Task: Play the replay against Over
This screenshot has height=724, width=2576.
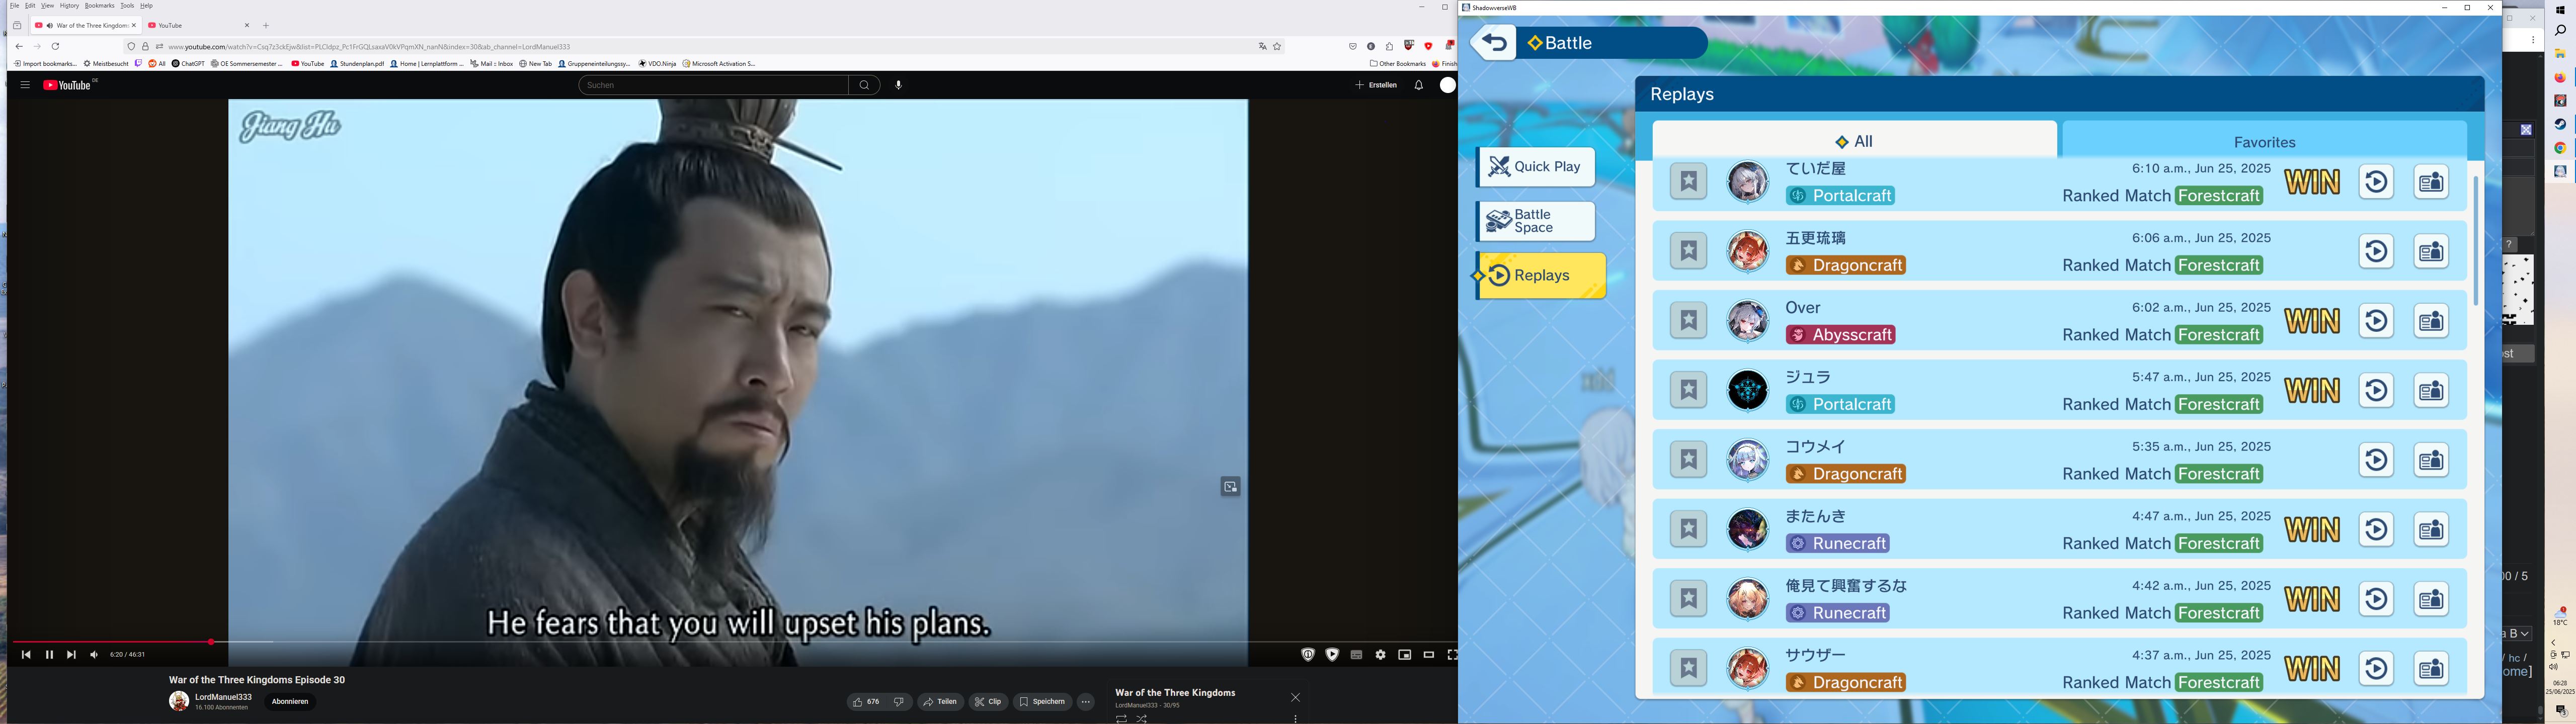Action: click(x=2377, y=321)
